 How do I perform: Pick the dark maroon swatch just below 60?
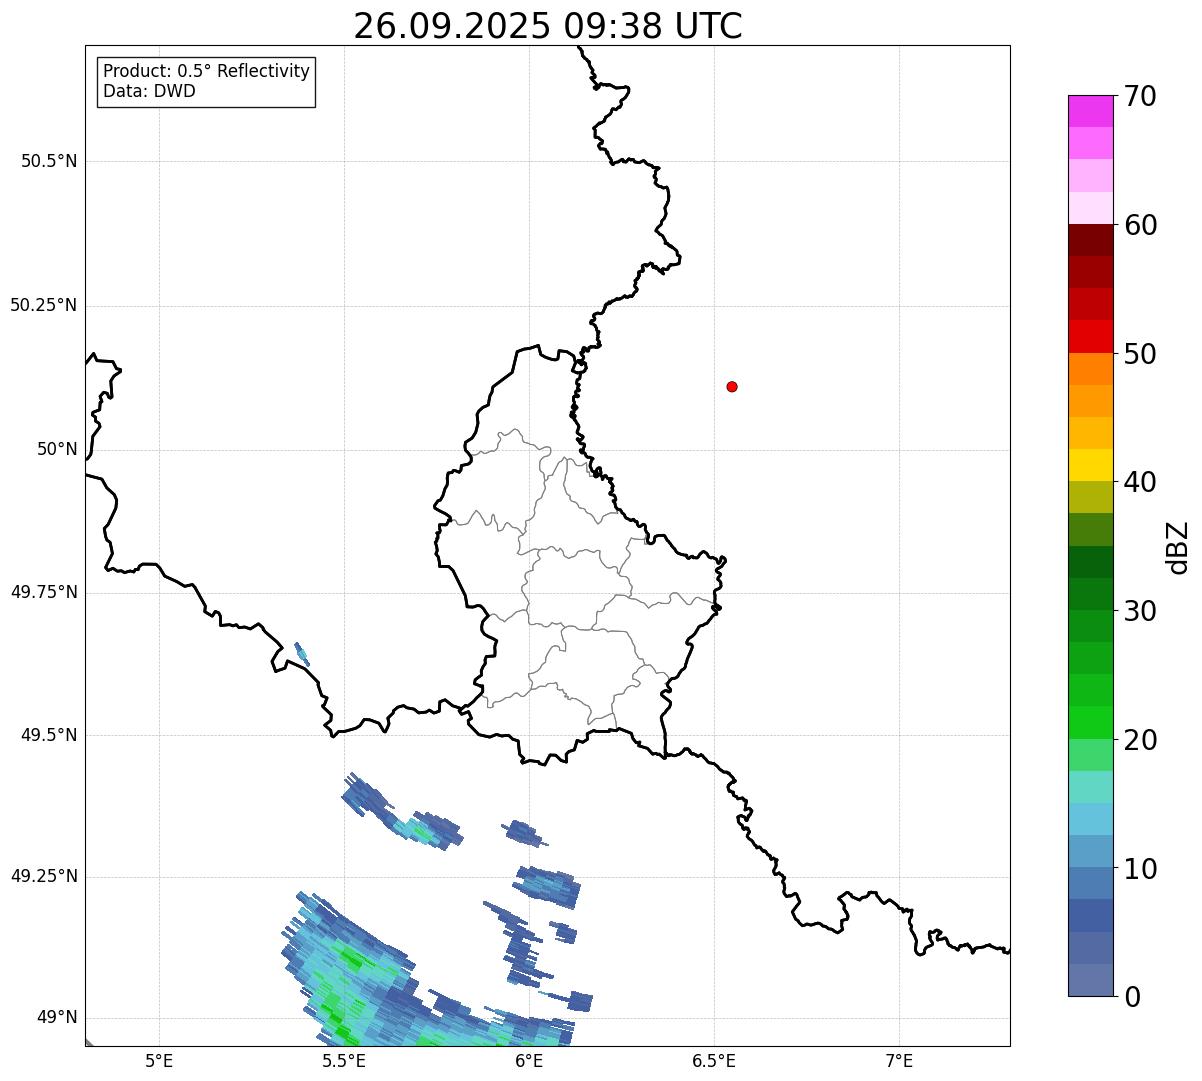1090,240
